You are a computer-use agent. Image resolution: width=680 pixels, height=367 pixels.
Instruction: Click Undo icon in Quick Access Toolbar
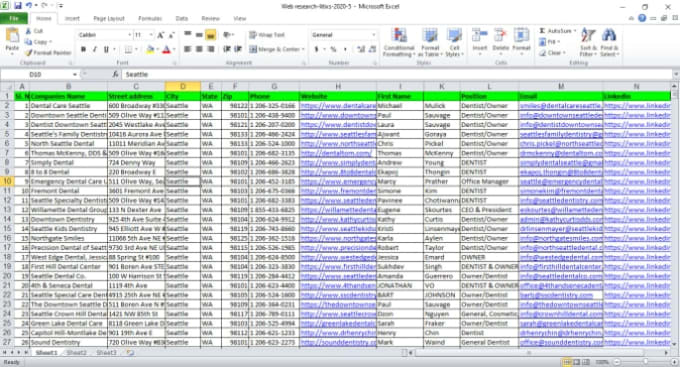tap(29, 6)
